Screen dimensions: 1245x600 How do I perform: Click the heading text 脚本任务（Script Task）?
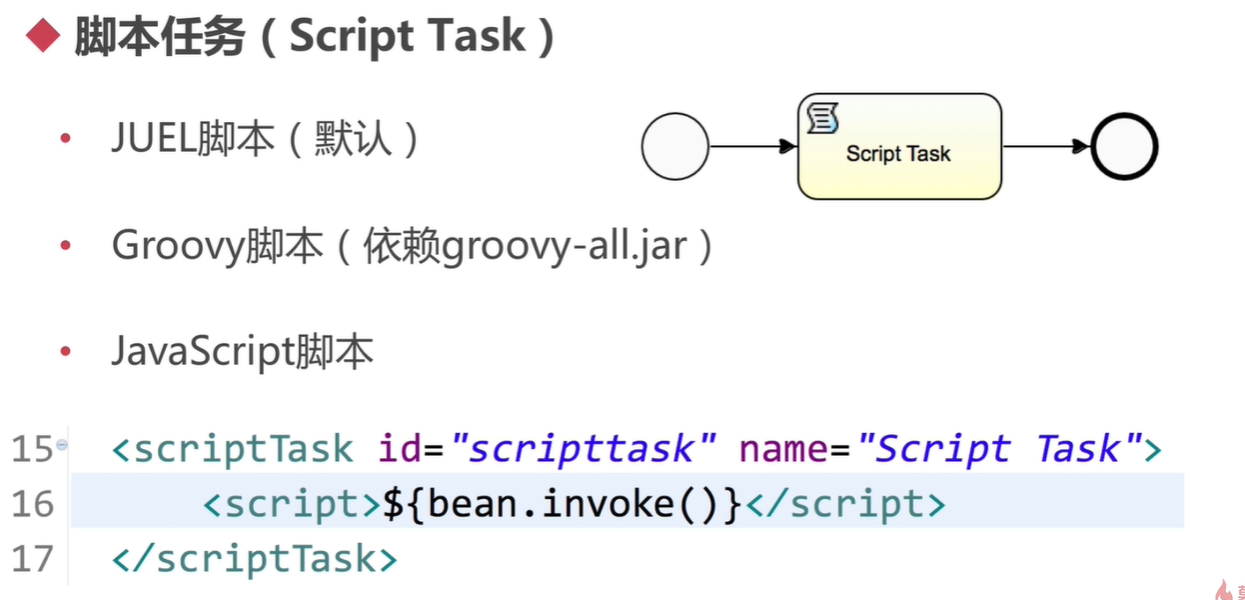point(314,37)
